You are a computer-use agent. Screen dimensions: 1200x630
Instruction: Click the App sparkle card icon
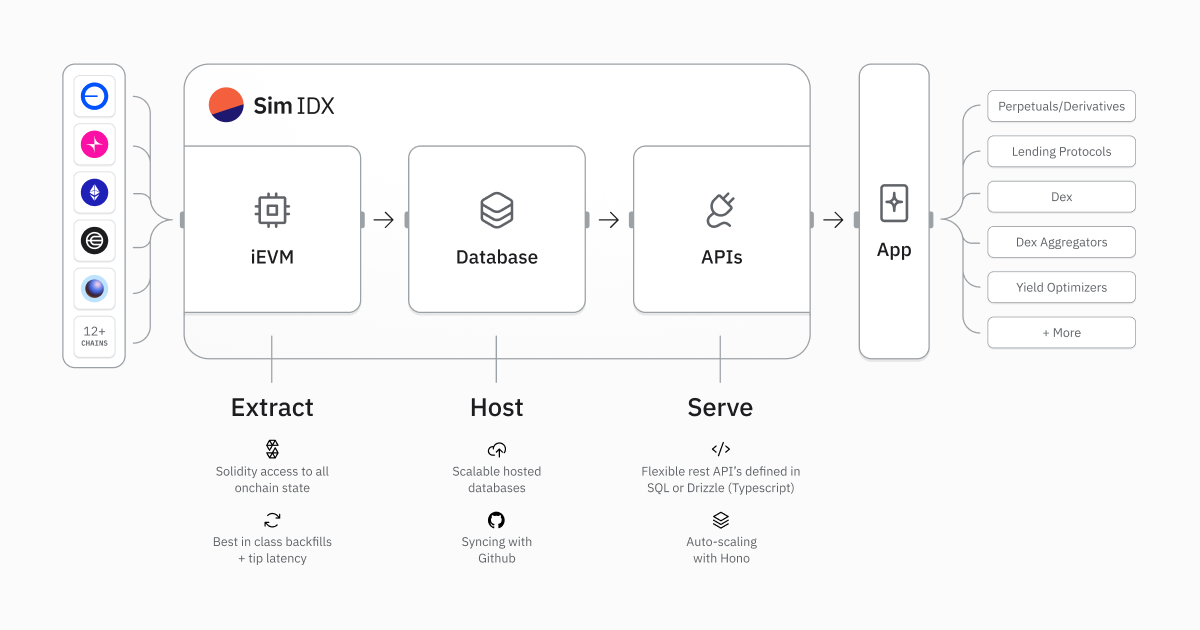894,203
